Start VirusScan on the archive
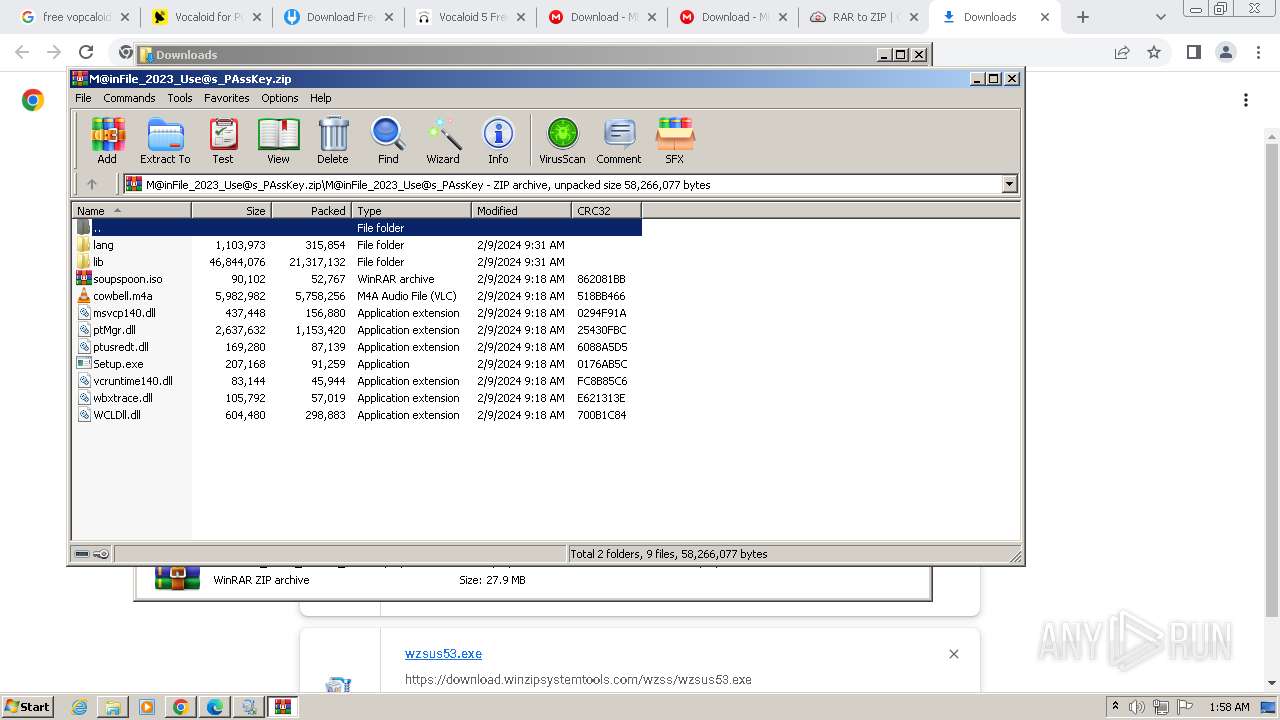This screenshot has height=720, width=1280. coord(562,141)
